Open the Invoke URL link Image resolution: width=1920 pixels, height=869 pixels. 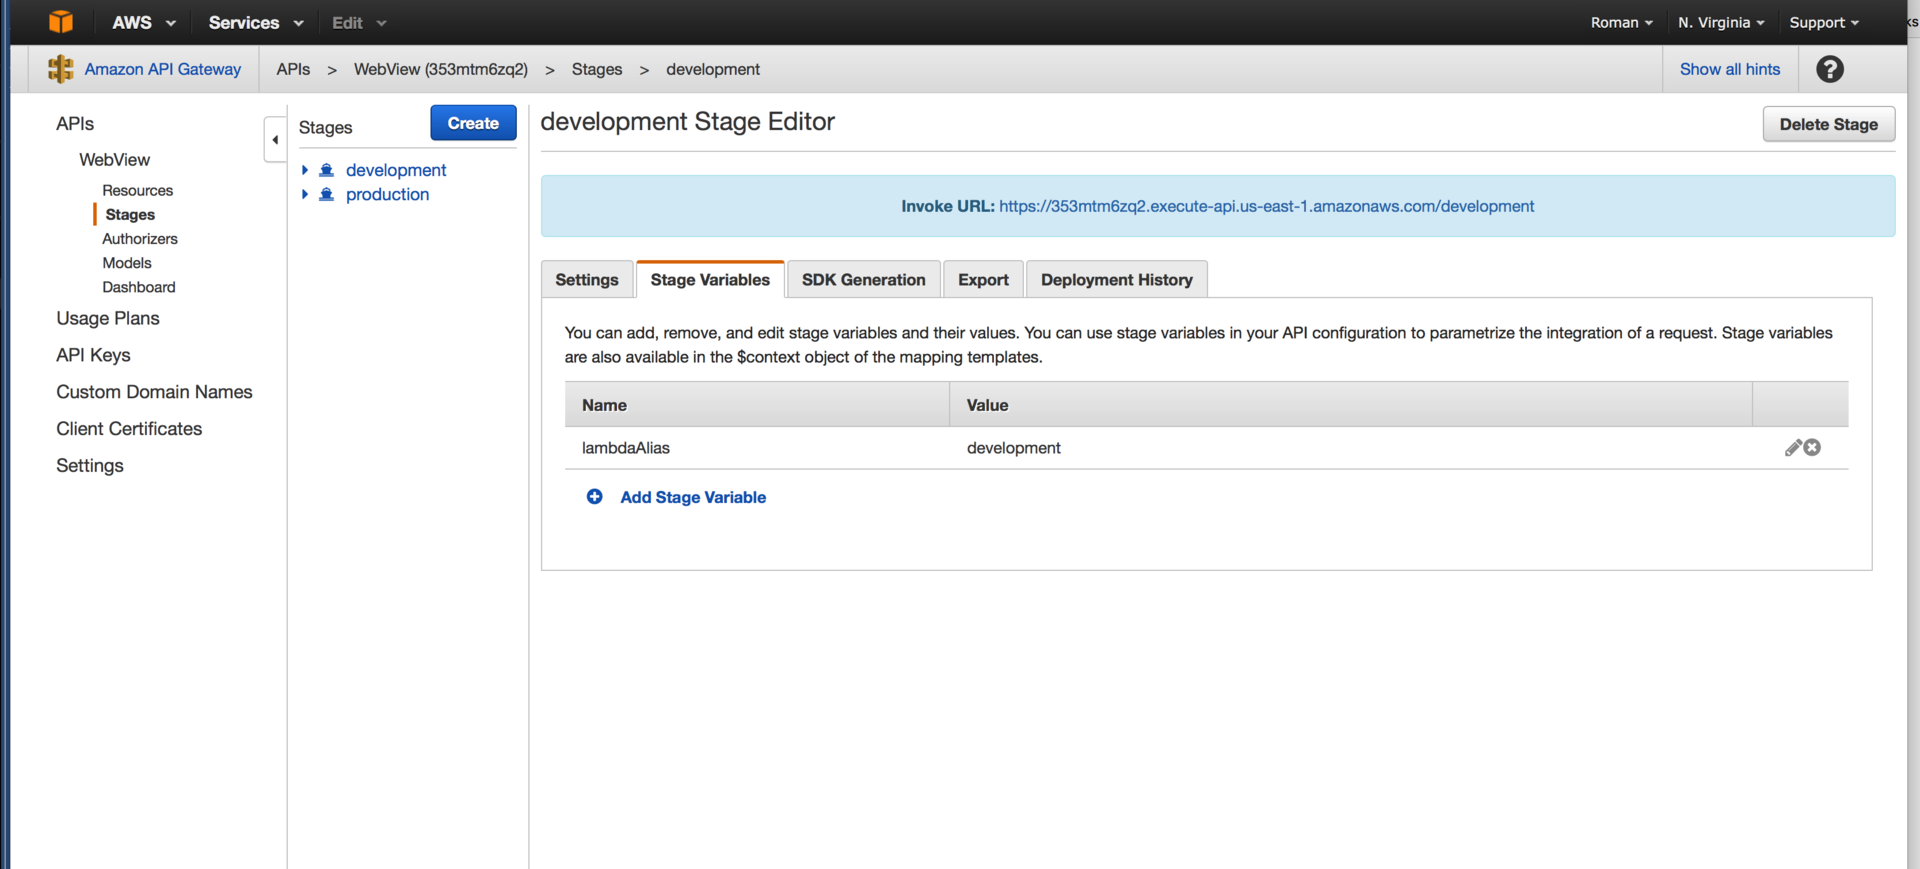pyautogui.click(x=1266, y=206)
